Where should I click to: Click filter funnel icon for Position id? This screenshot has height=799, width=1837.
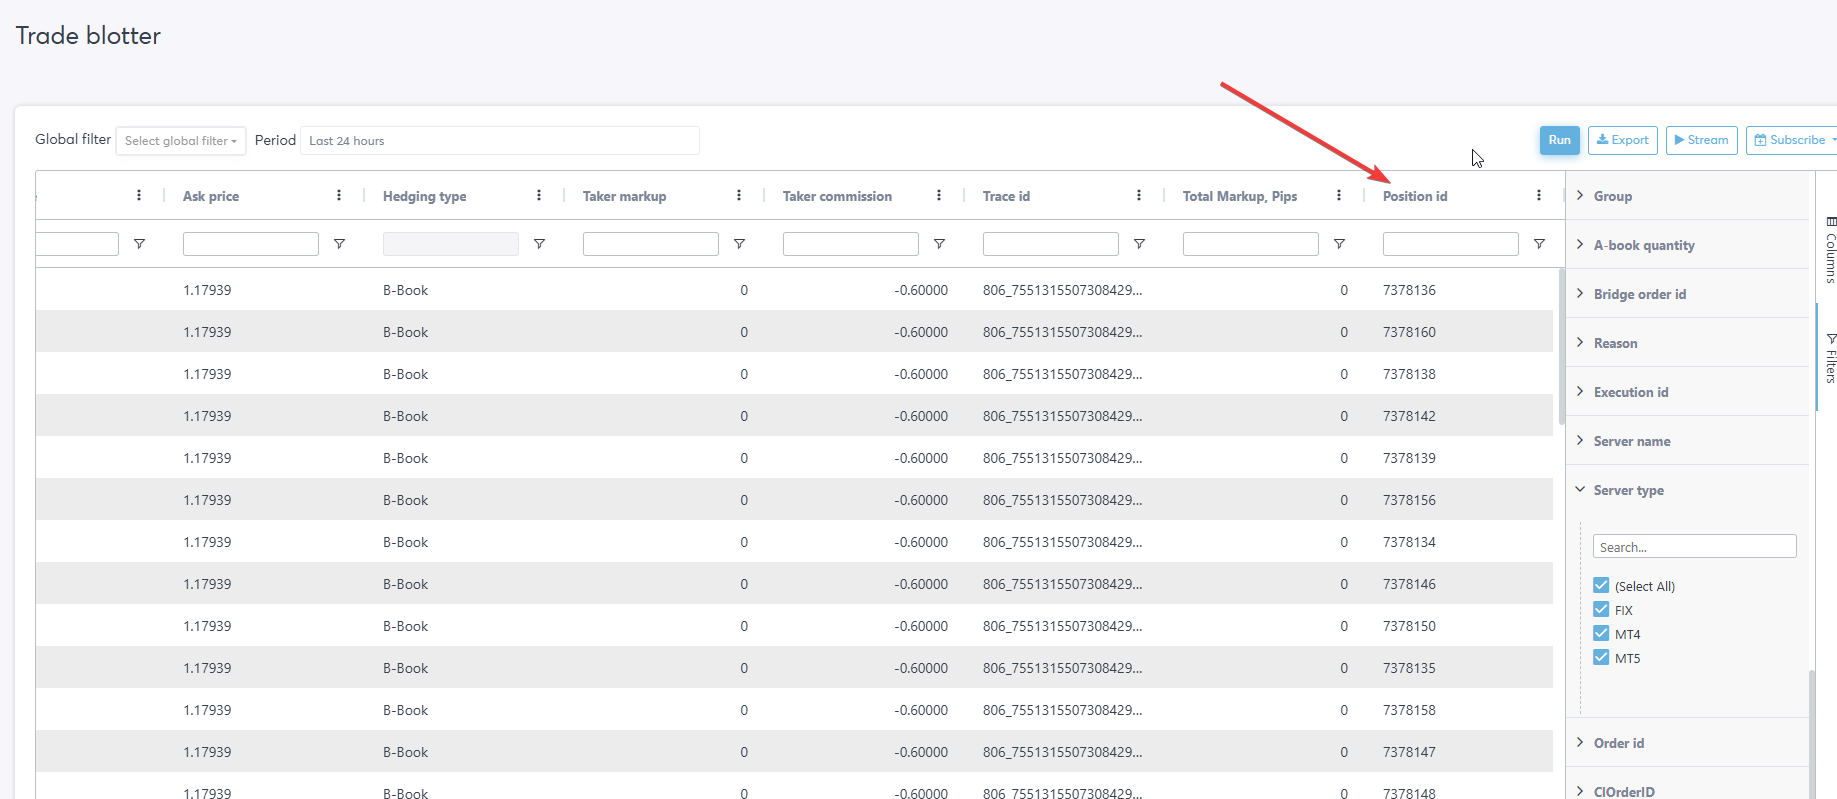pos(1539,244)
